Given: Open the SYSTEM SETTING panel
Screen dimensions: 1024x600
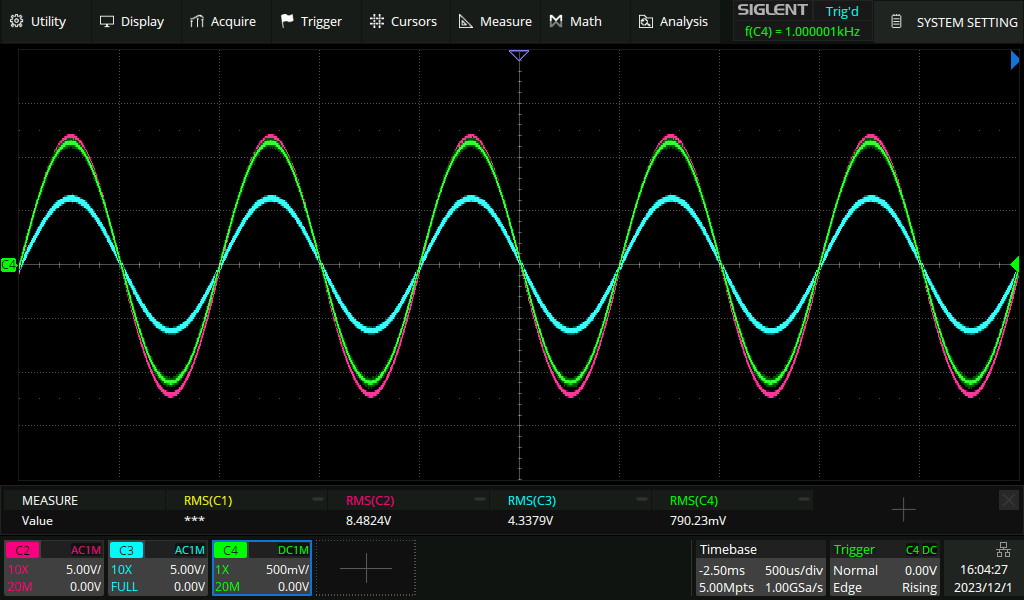Looking at the screenshot, I should tap(948, 22).
